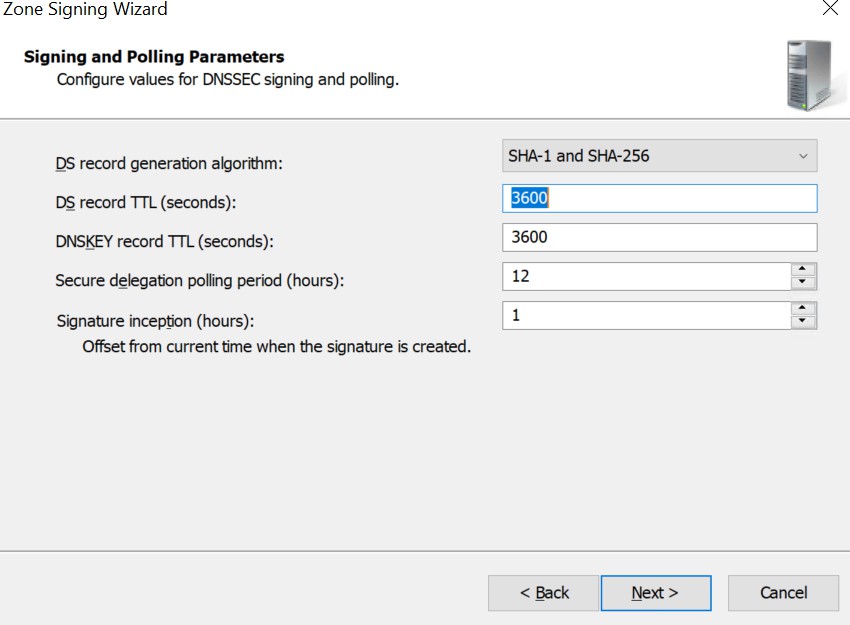Close the Zone Signing Wizard window

coord(830,8)
